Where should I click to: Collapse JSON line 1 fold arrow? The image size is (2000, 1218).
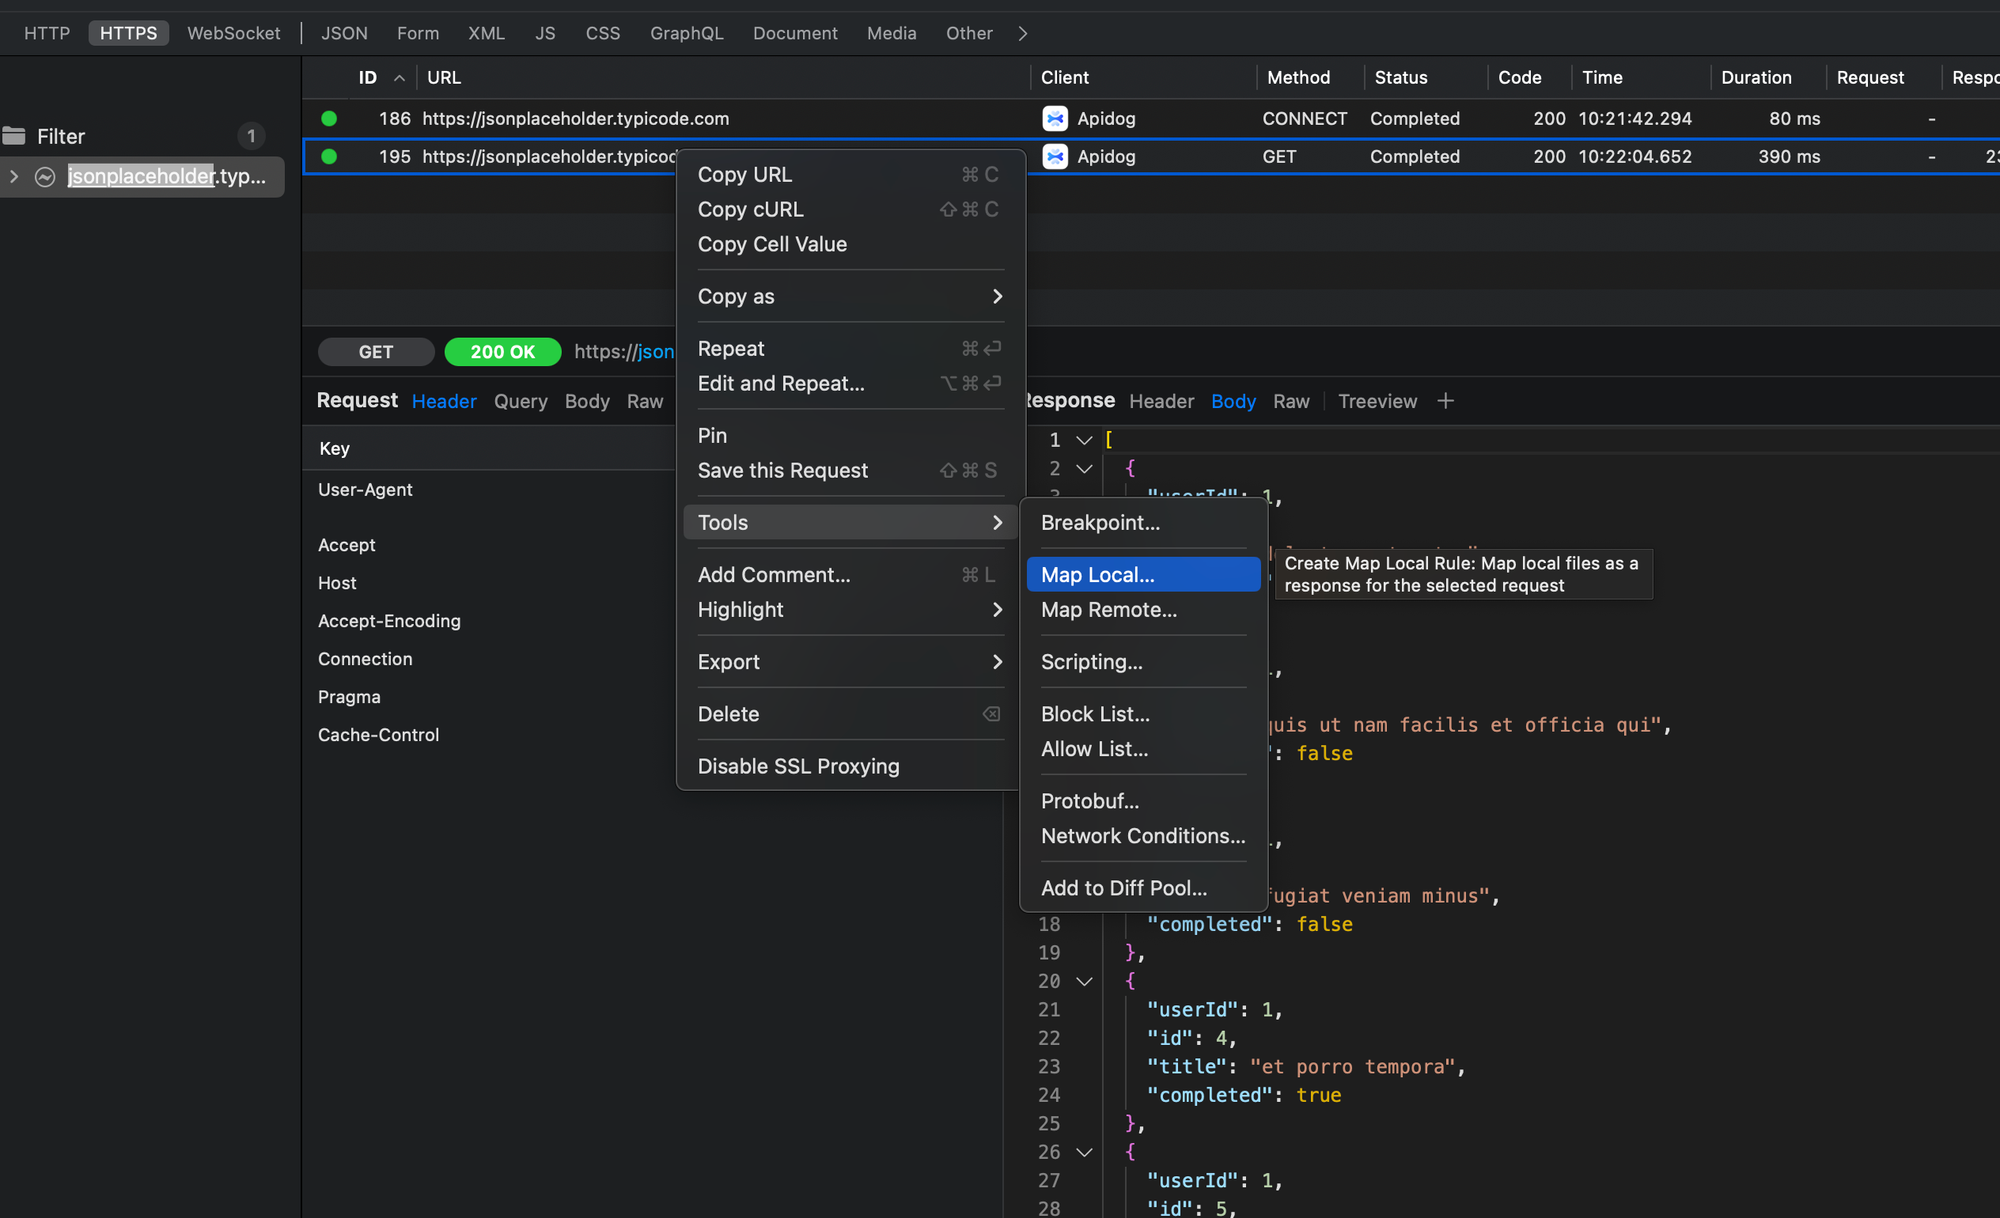(x=1084, y=440)
